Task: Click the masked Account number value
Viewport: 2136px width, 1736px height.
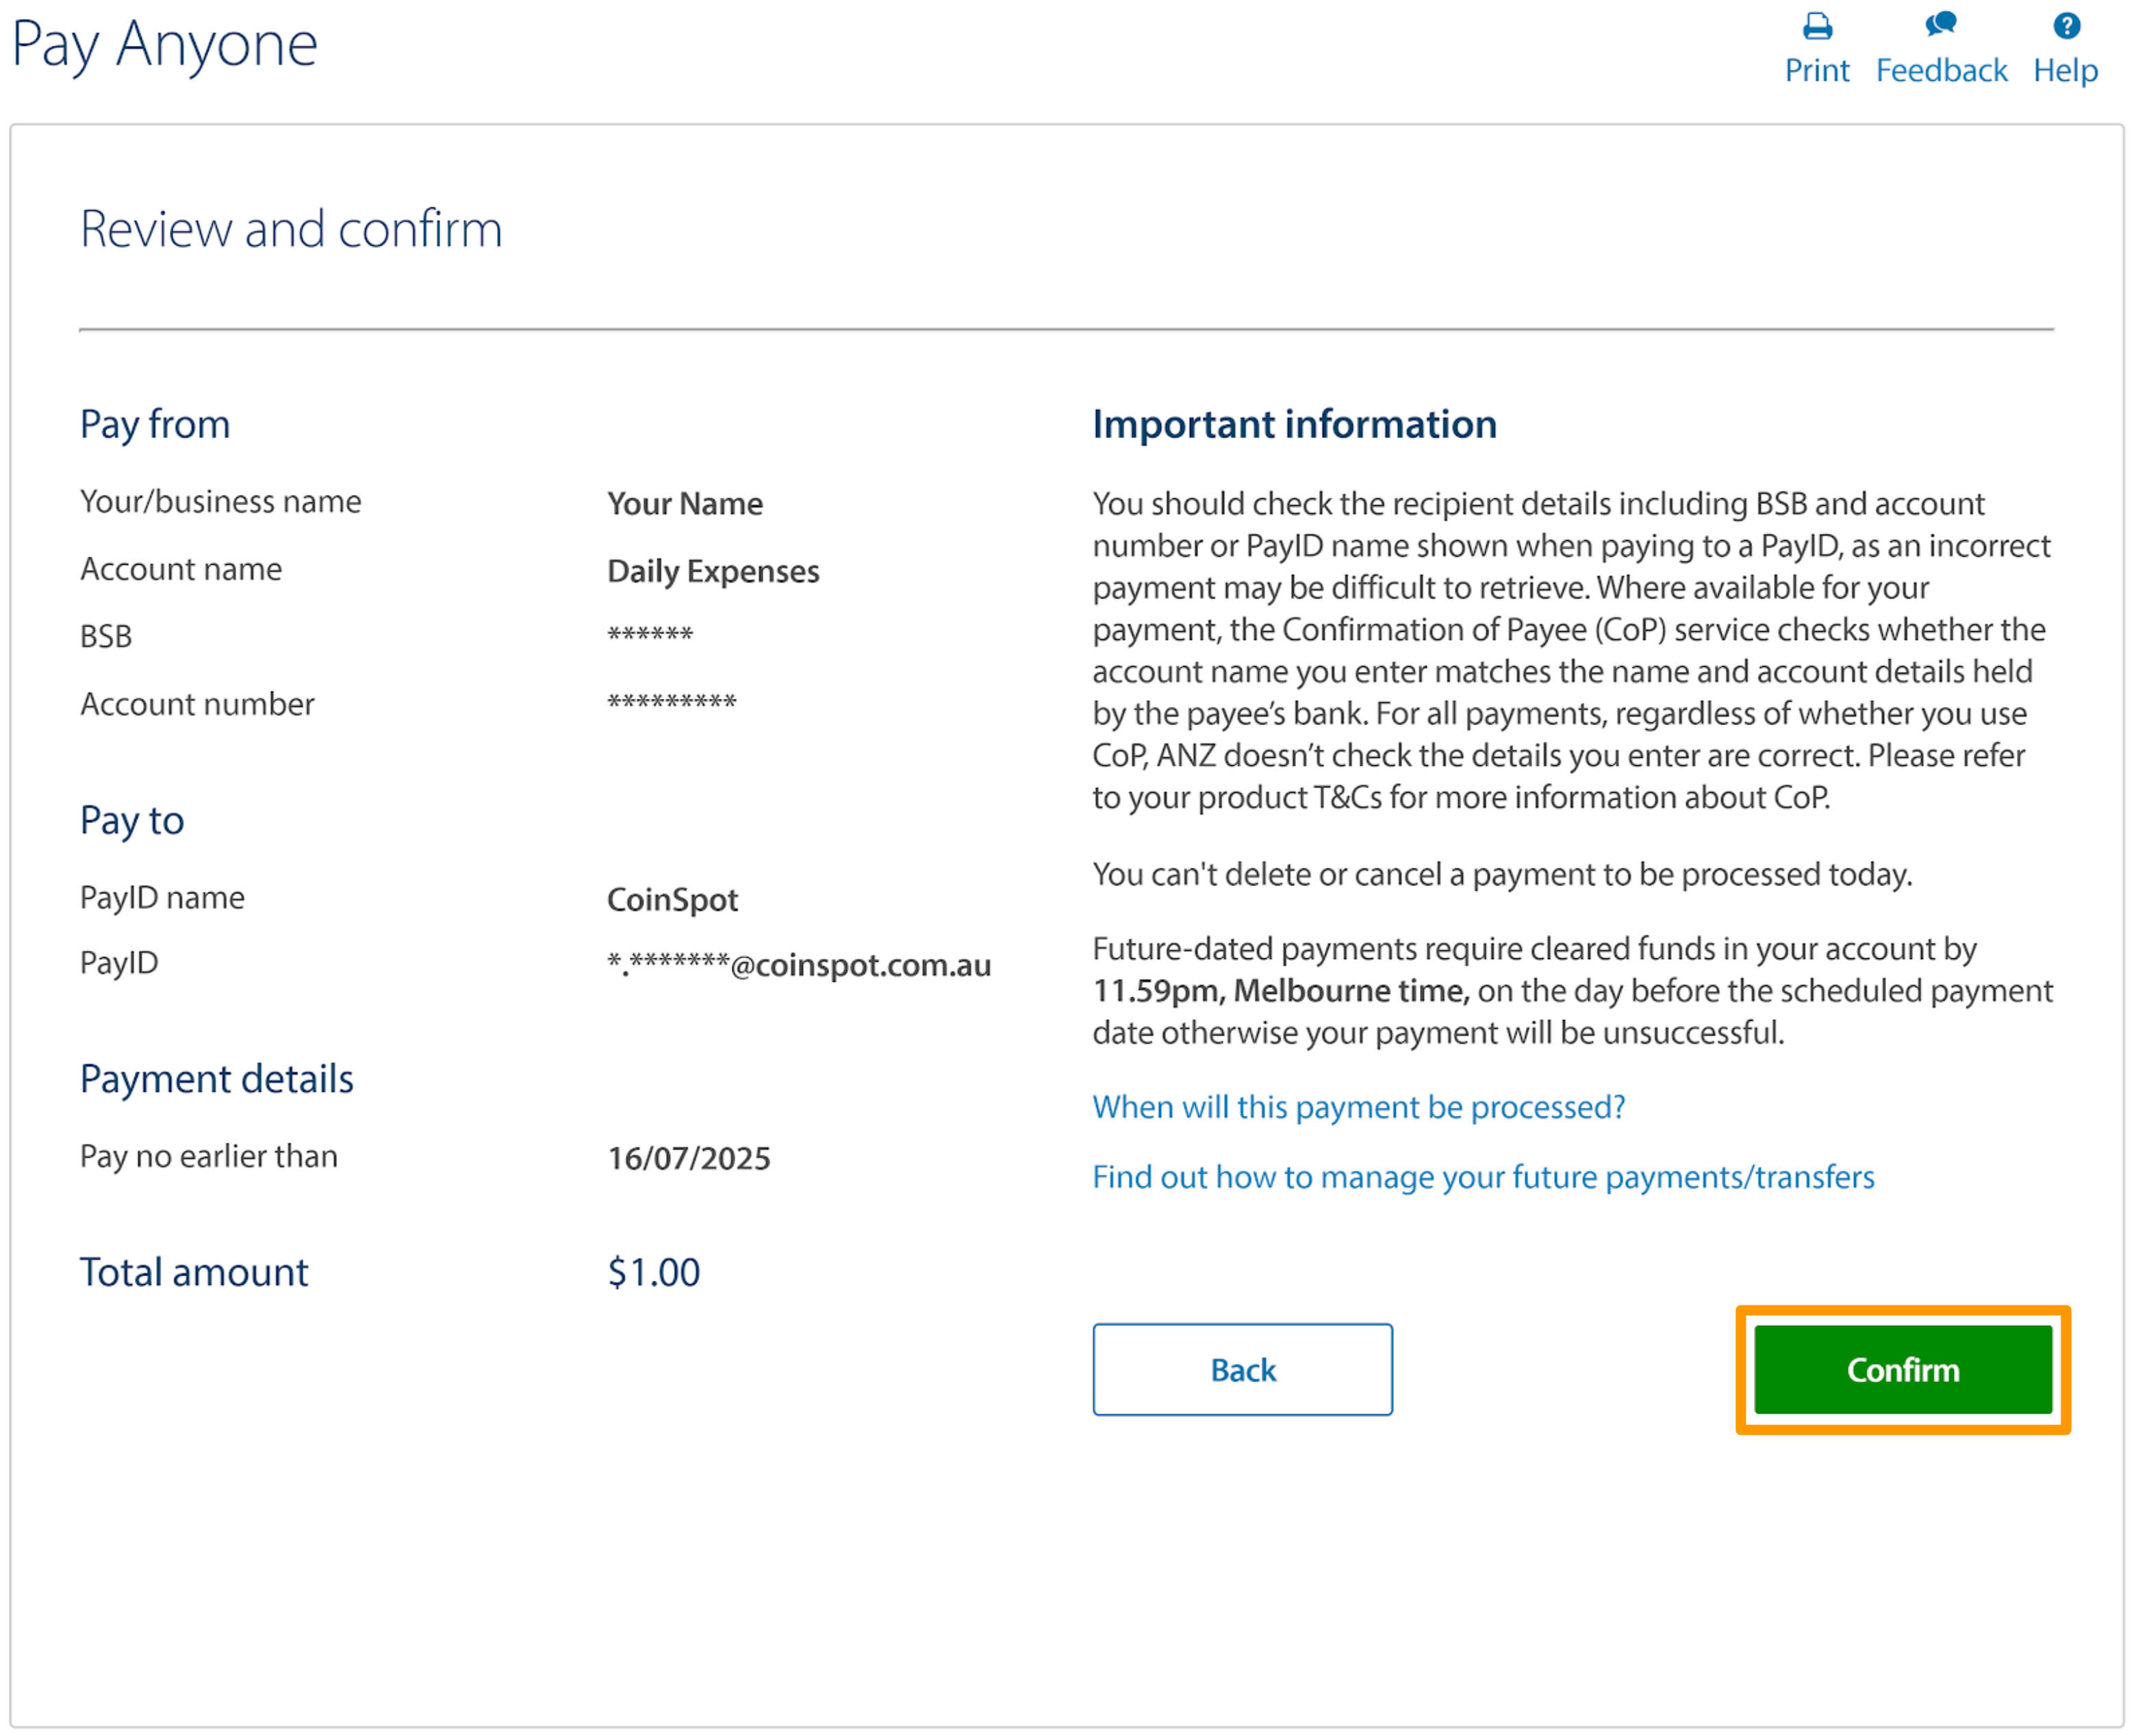Action: 672,702
